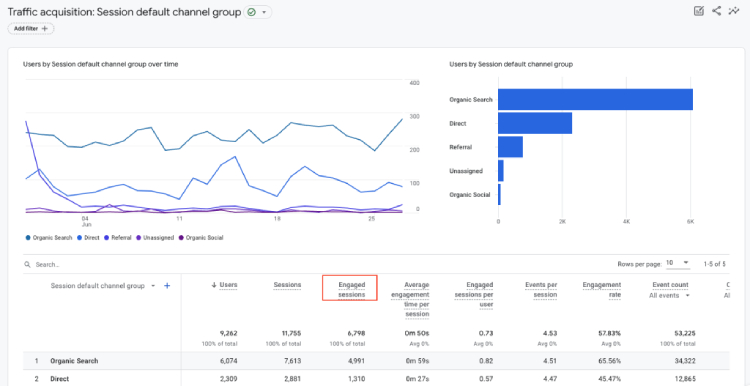
Task: Click the share report icon
Action: (x=716, y=11)
